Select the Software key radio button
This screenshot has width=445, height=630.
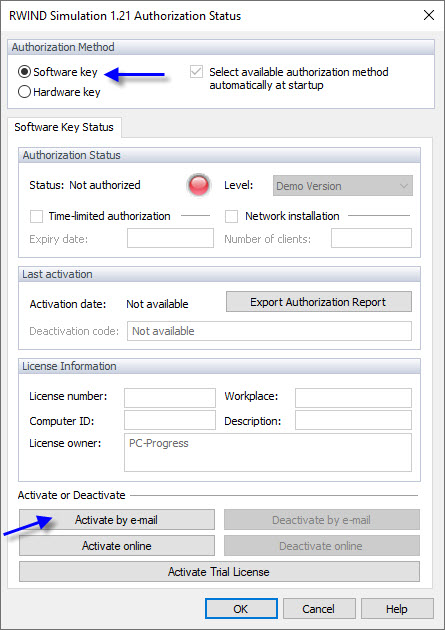tap(24, 72)
